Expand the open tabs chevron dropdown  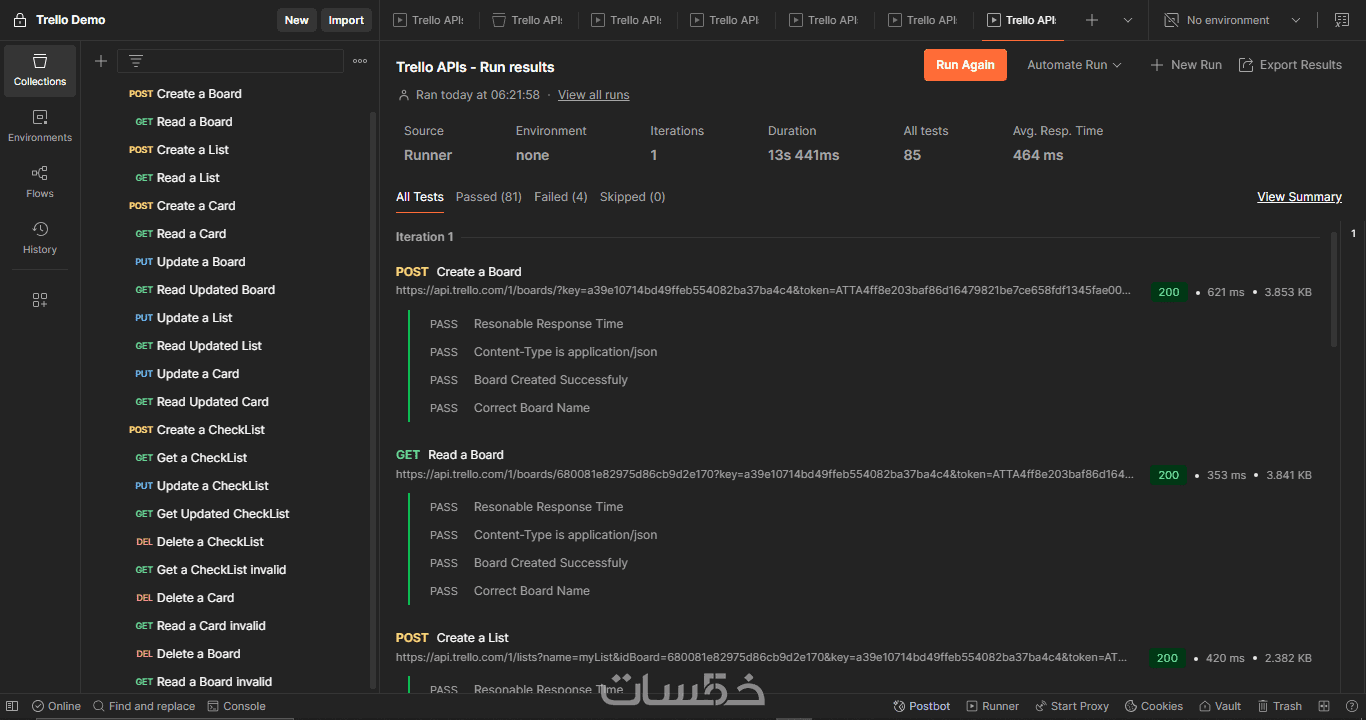tap(1128, 20)
